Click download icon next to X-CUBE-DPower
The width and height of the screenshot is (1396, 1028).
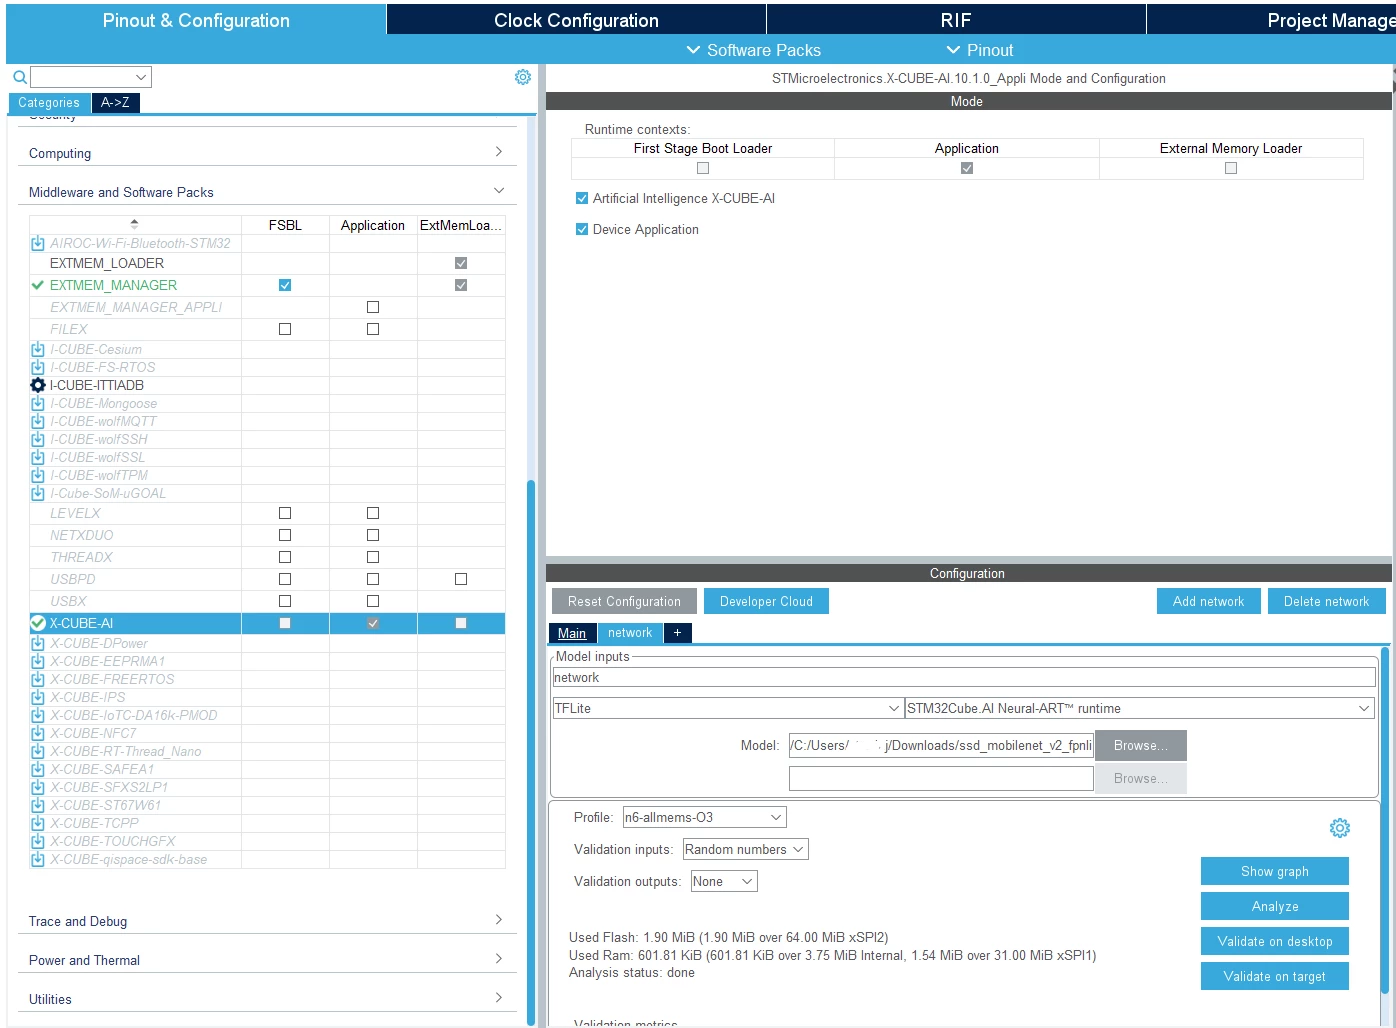click(38, 643)
